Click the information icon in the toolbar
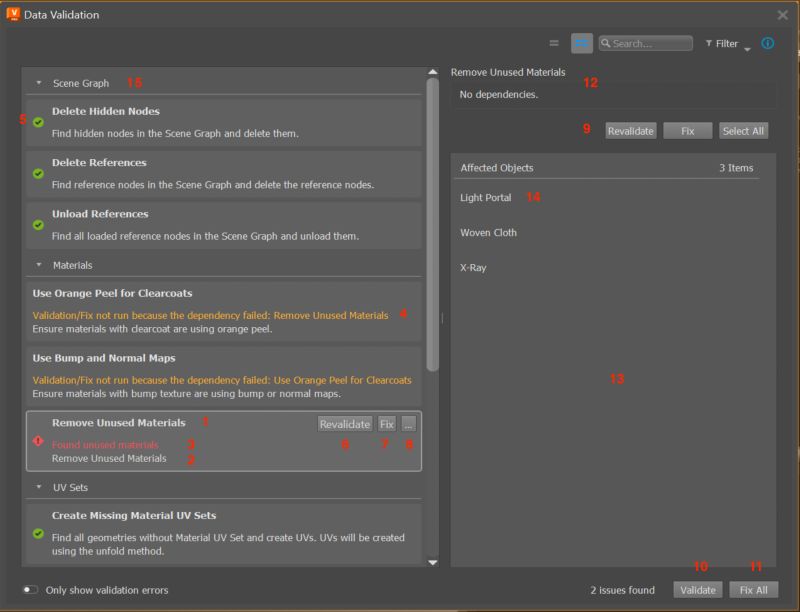 766,43
